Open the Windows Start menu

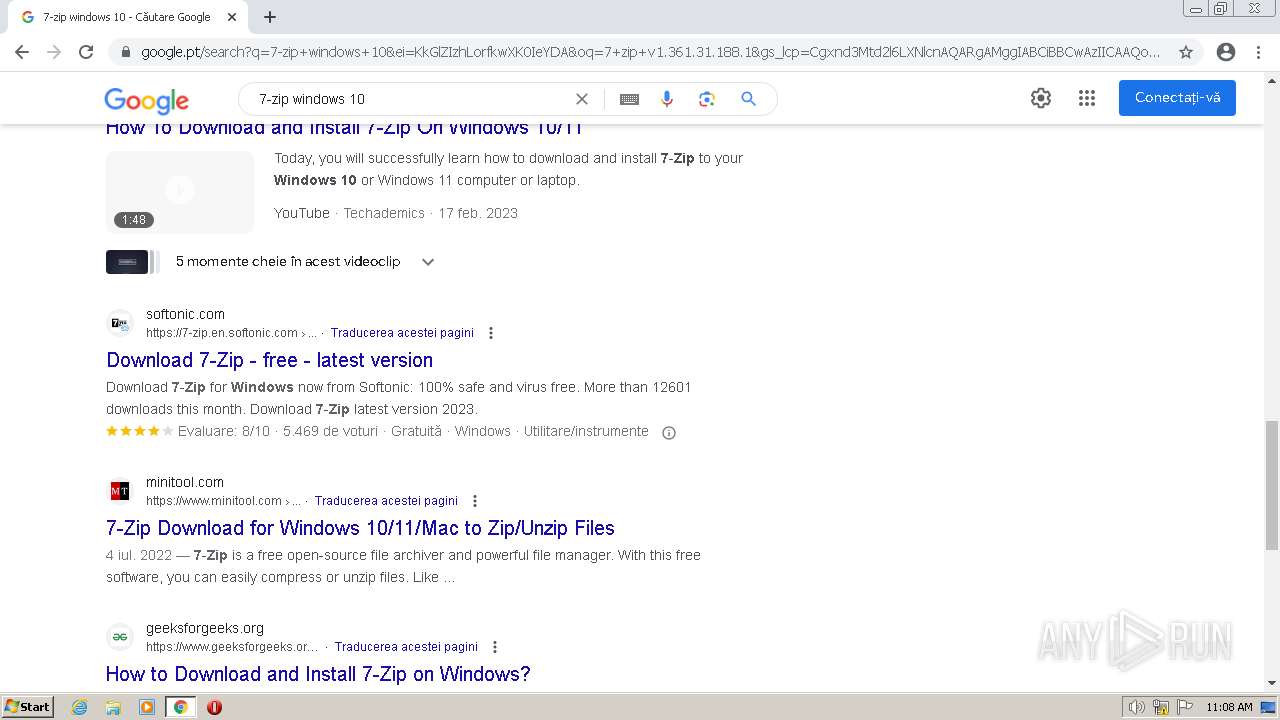[x=27, y=706]
